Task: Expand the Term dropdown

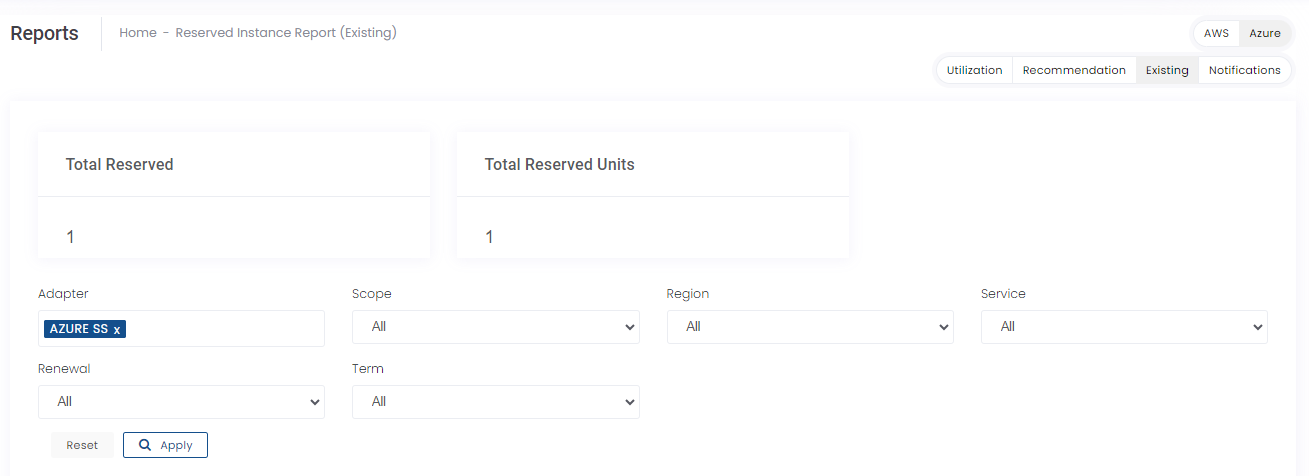Action: pos(495,402)
